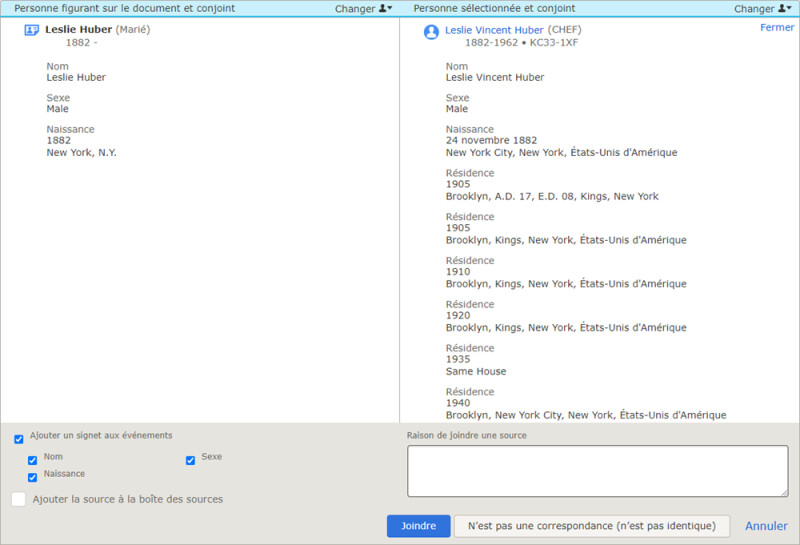
Task: Enable Ajouter la source à la boîte des sources
Action: 19,499
